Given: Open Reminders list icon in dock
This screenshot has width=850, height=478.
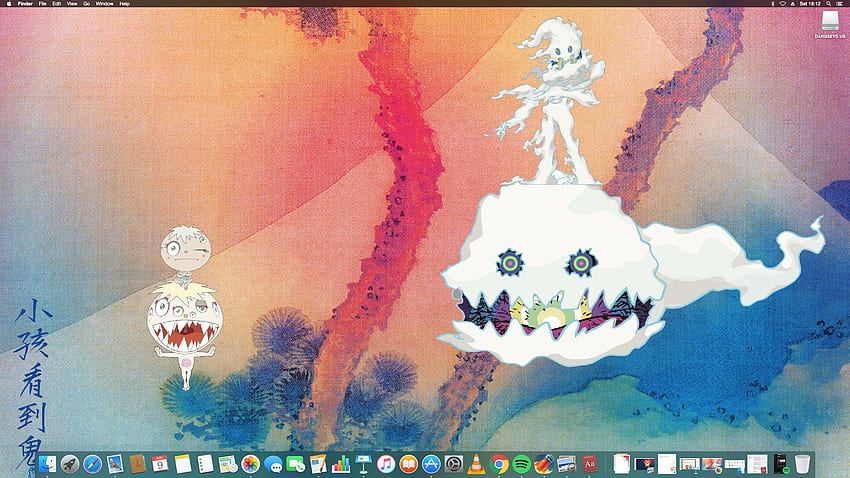Looking at the screenshot, I should click(205, 464).
